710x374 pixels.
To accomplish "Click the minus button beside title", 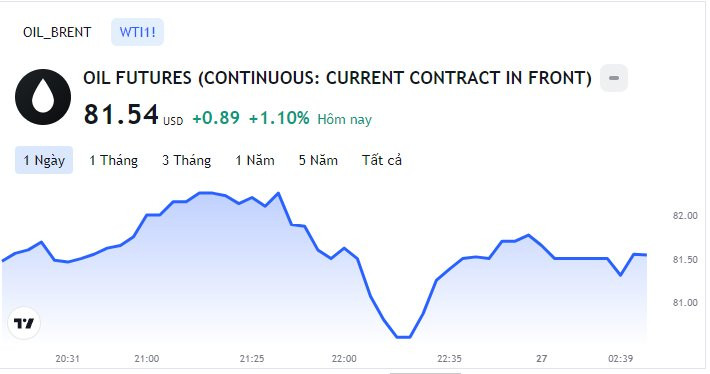I will (614, 78).
